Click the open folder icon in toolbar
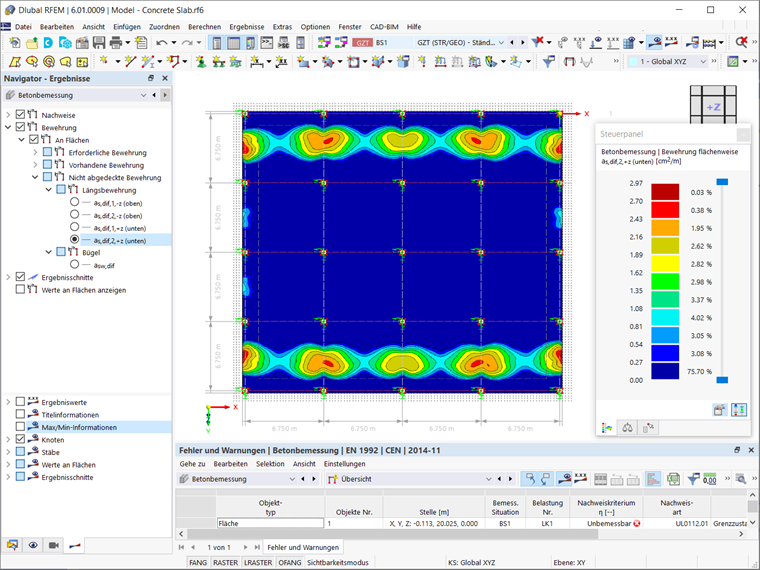 32,43
